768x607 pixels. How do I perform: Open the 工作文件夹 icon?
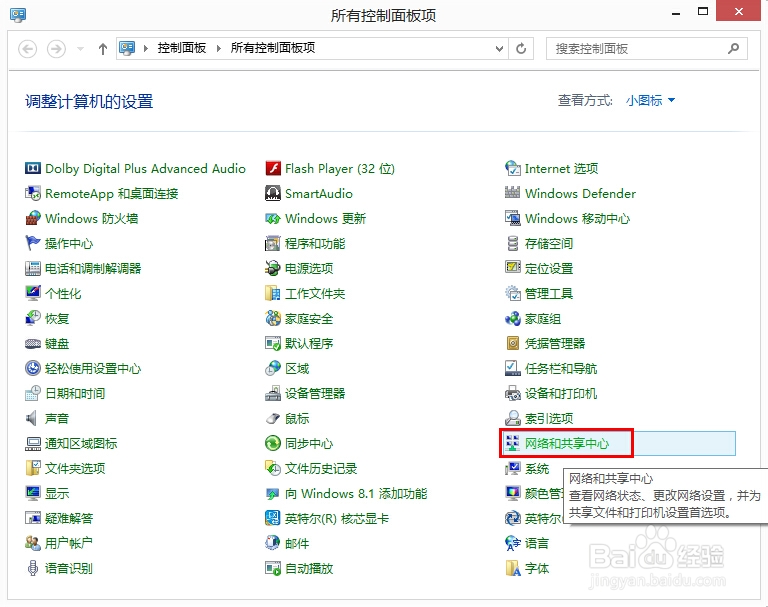click(272, 293)
